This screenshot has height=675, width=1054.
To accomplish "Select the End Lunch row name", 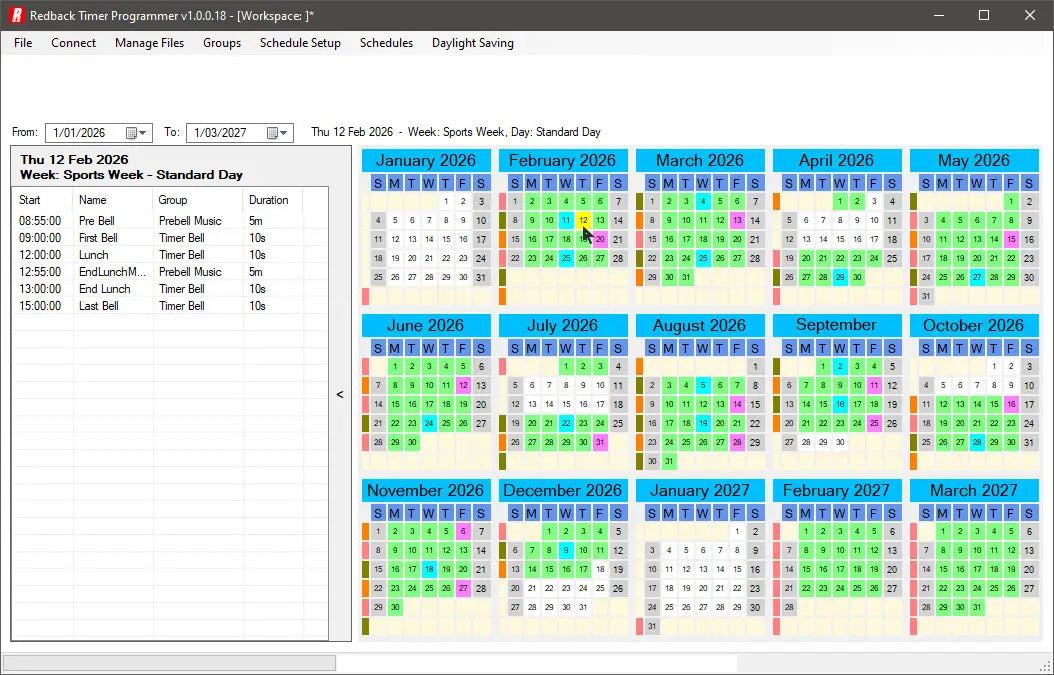I will (x=105, y=289).
